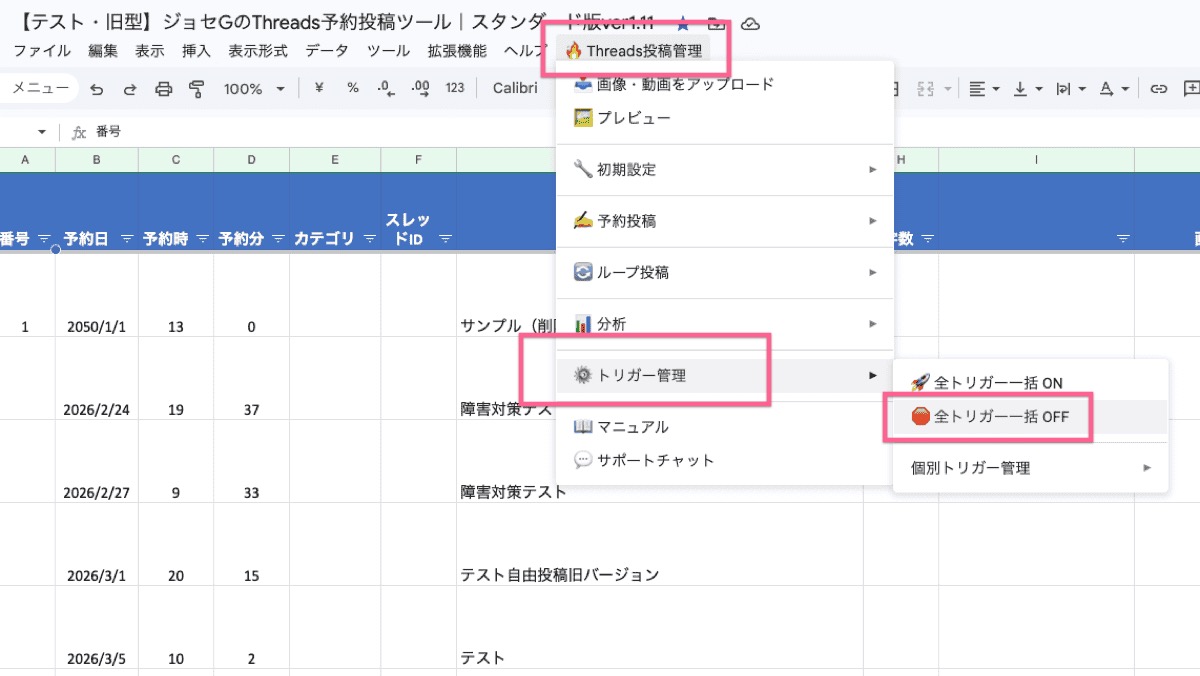Open the 拡張機能 menu
This screenshot has height=676, width=1200.
tap(457, 51)
